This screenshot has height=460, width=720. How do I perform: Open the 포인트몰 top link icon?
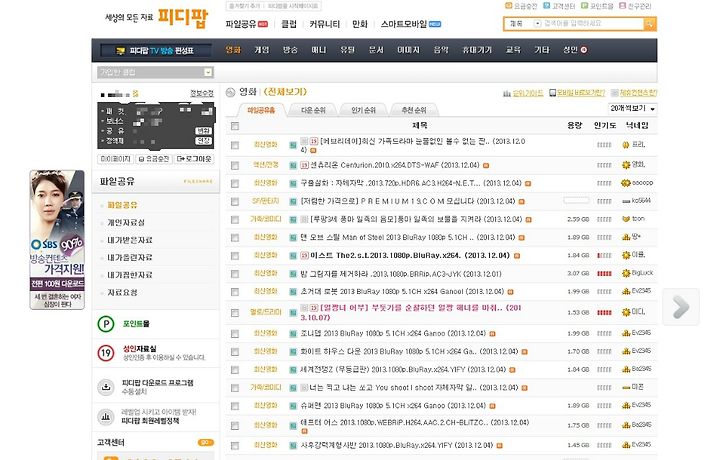tap(584, 6)
